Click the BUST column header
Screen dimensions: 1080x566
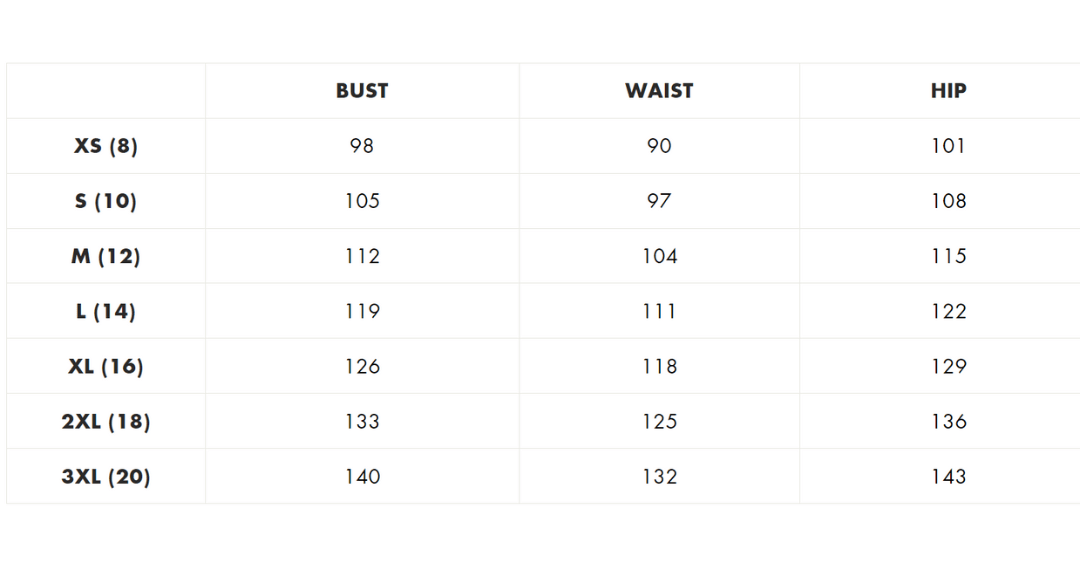(x=362, y=91)
